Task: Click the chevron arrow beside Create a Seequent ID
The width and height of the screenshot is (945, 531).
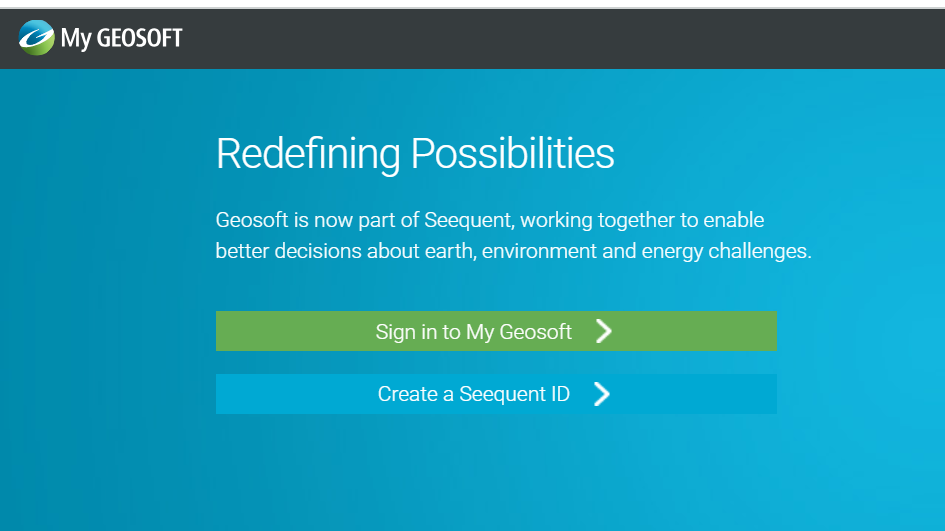Action: [x=601, y=394]
